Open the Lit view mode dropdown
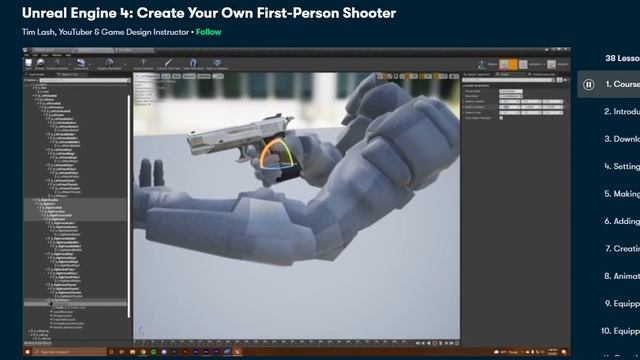The width and height of the screenshot is (640, 360). [166, 76]
